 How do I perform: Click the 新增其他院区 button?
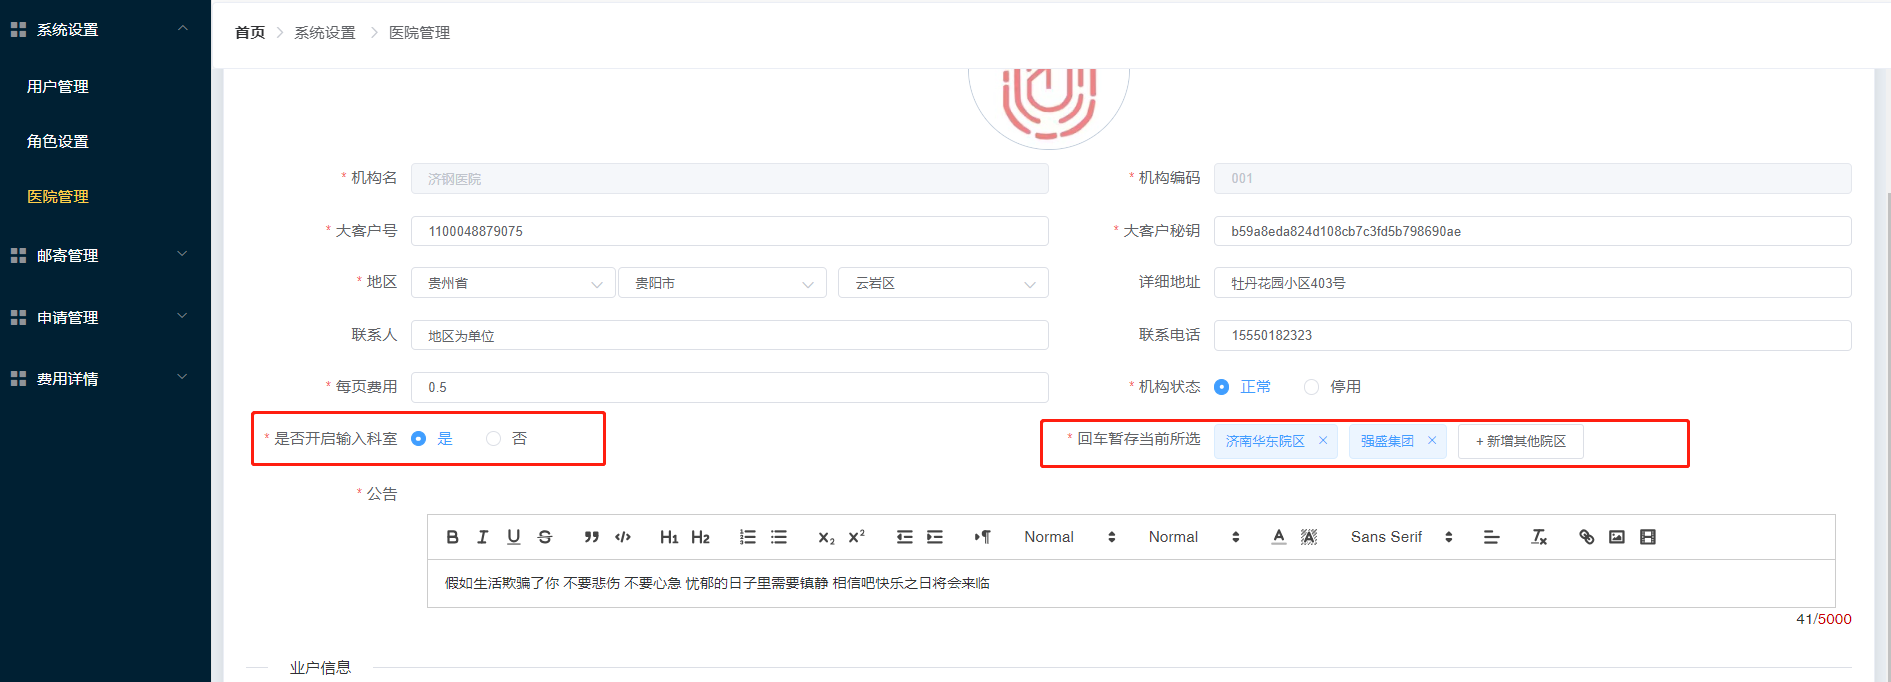point(1520,441)
